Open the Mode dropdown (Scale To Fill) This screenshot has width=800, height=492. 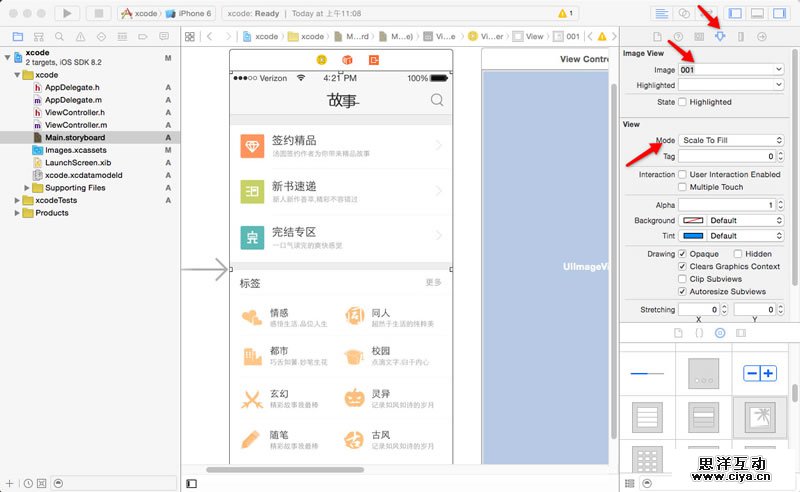[732, 141]
